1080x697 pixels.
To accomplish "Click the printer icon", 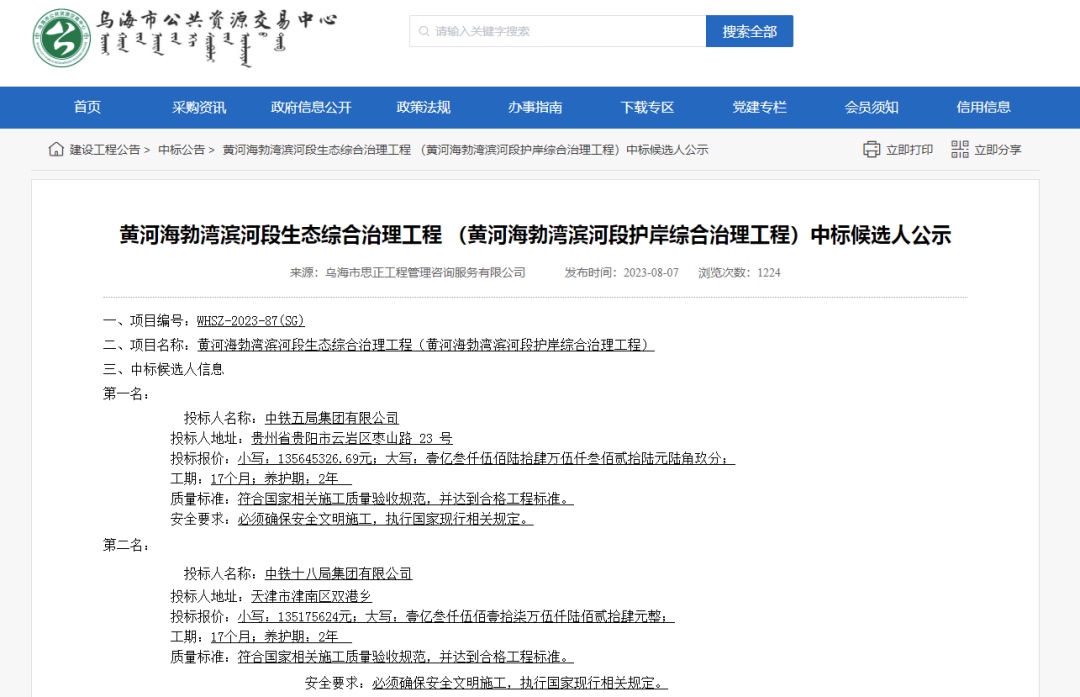I will tap(871, 150).
